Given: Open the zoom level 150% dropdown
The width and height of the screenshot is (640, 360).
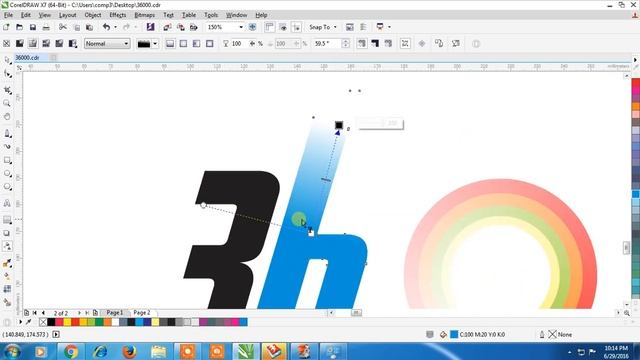Looking at the screenshot, I should click(241, 27).
